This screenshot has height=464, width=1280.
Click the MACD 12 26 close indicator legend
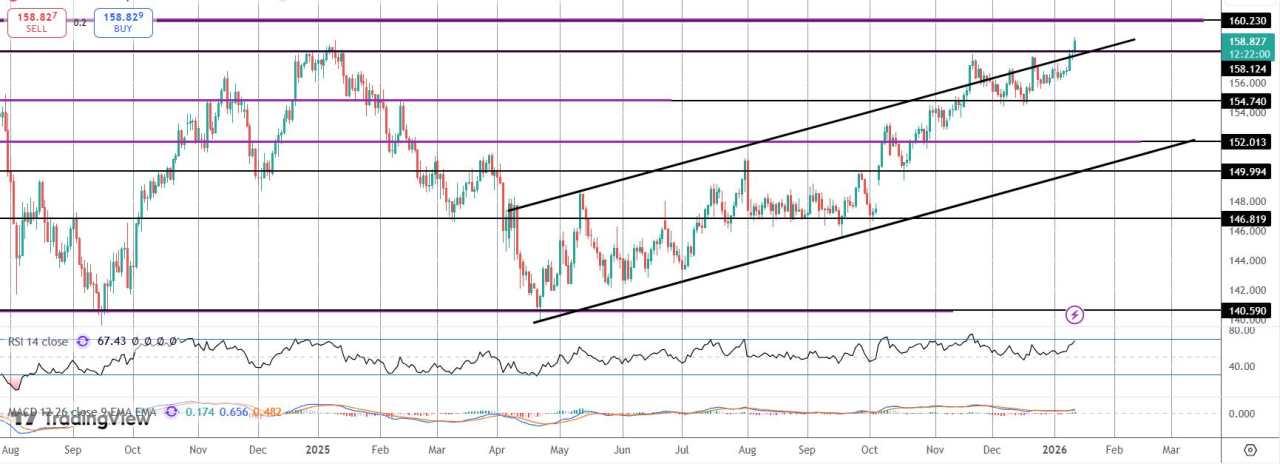pyautogui.click(x=84, y=411)
